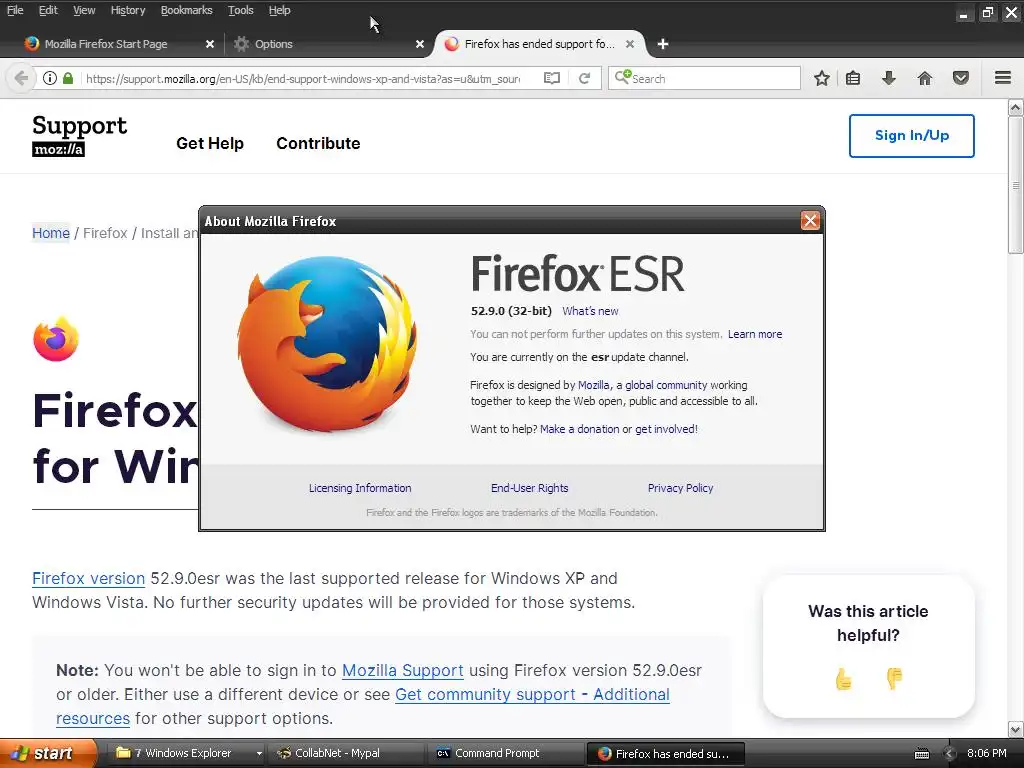Open the Mozilla Support link in the note
1024x768 pixels.
(403, 671)
